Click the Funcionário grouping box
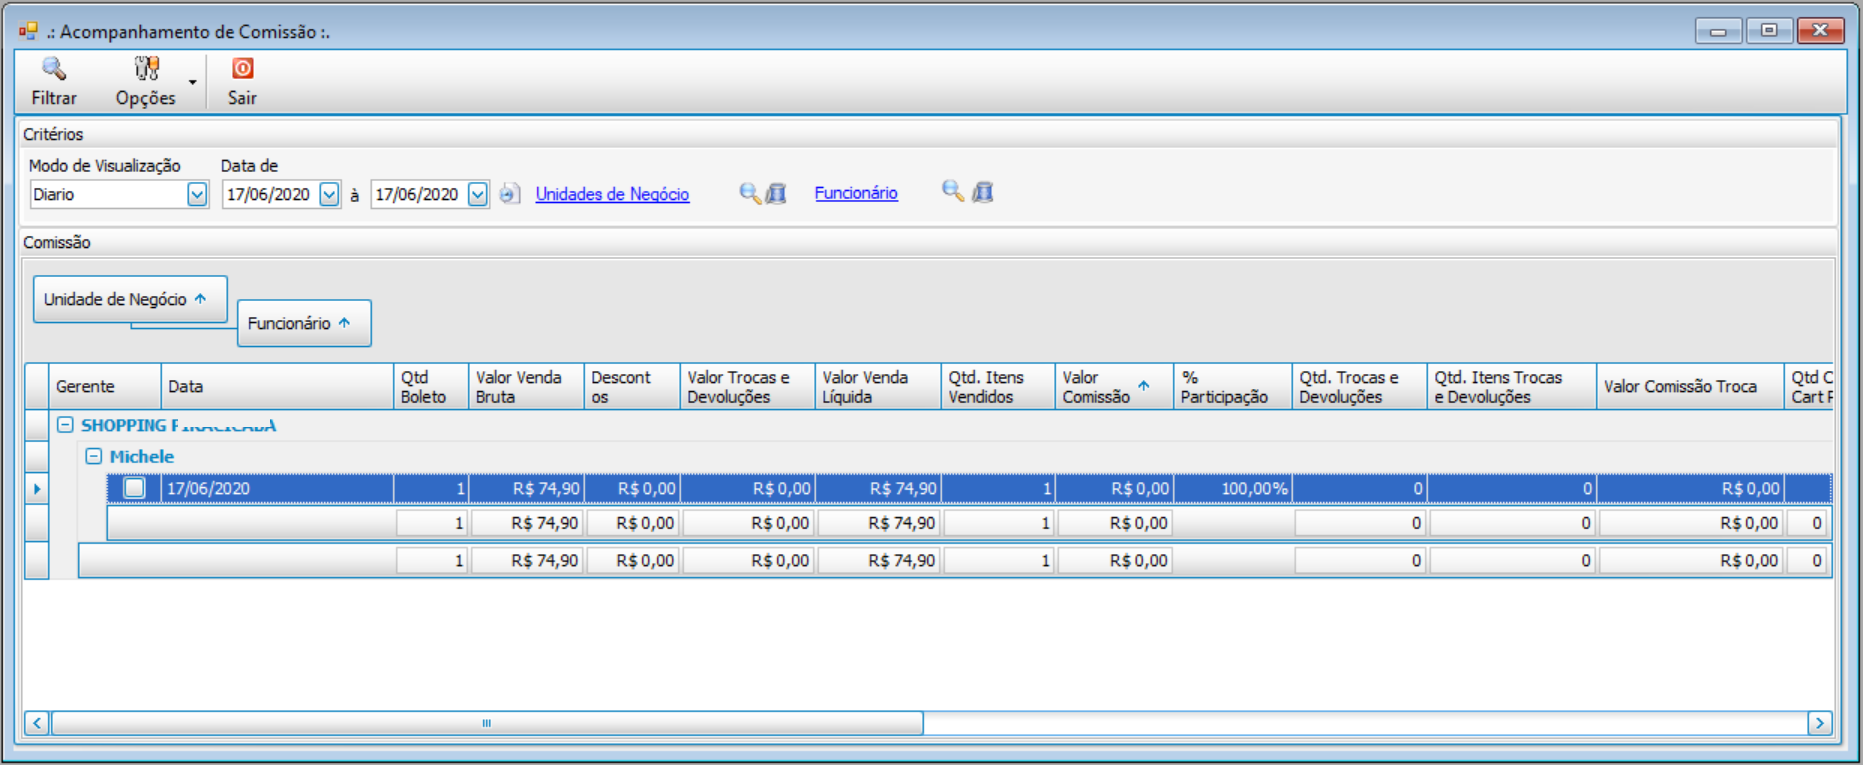 [x=304, y=323]
